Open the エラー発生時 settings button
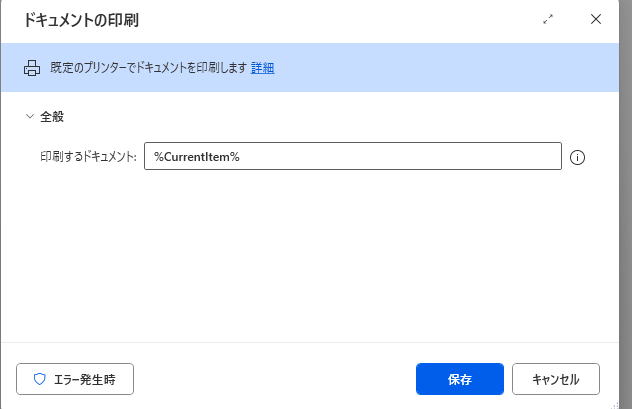Viewport: 632px width, 409px height. pos(75,379)
